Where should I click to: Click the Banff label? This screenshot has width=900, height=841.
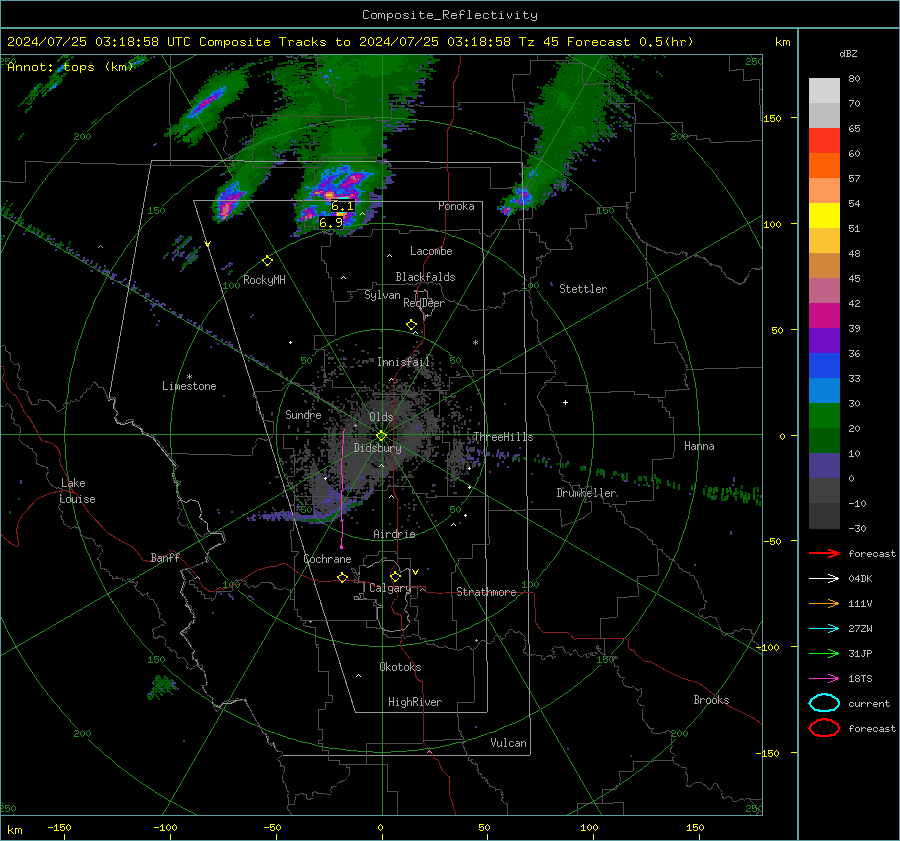click(x=165, y=557)
